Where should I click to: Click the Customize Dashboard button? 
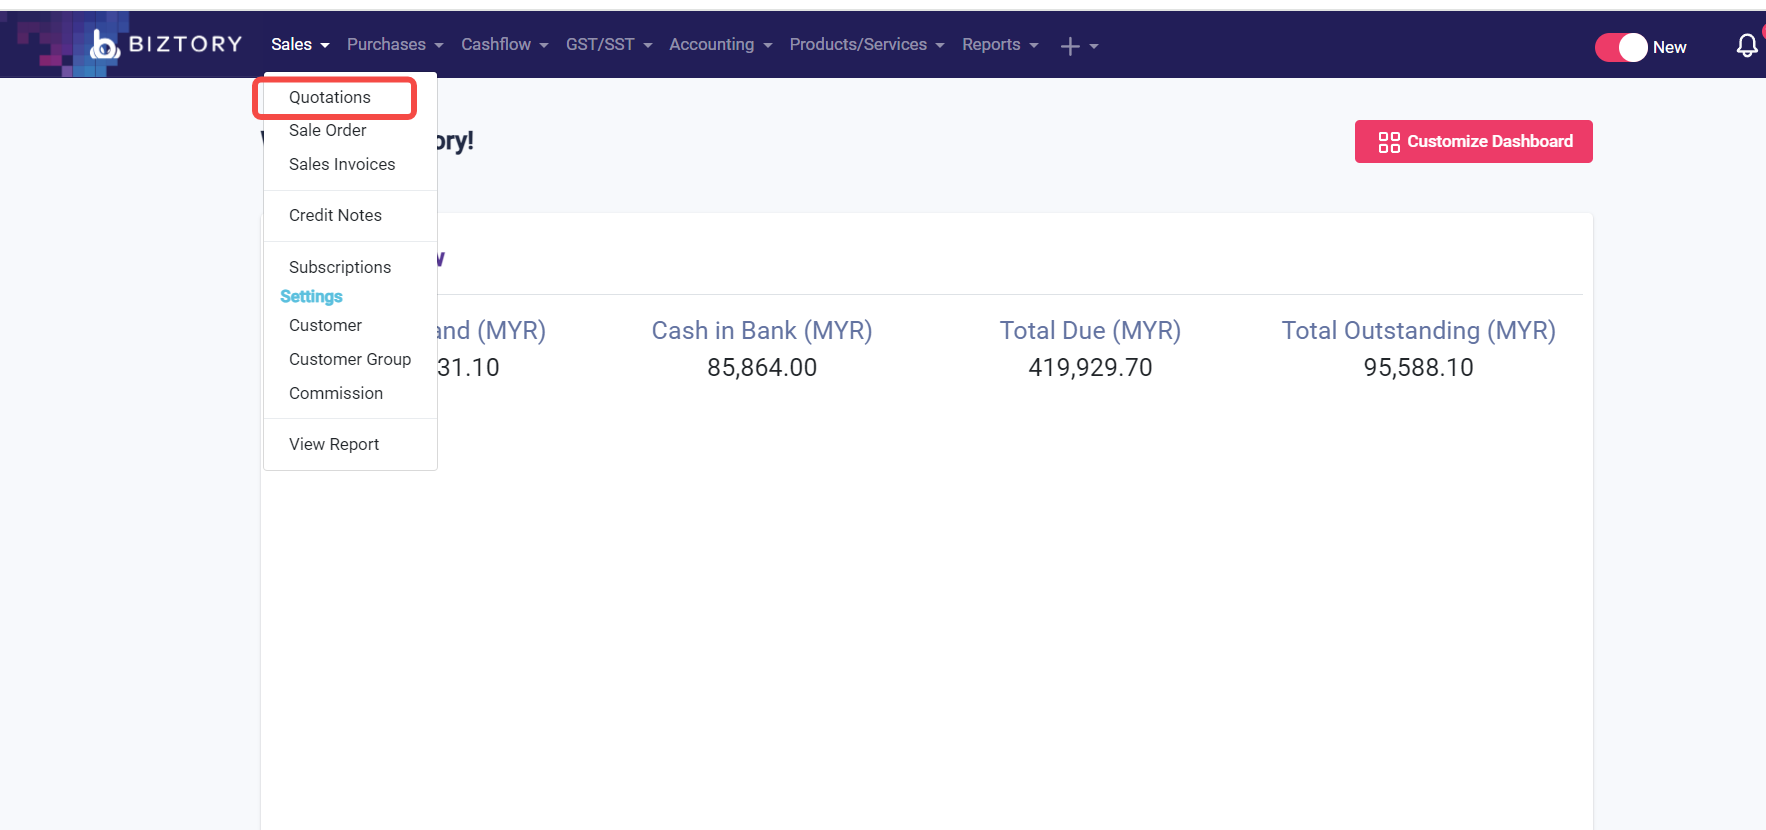click(x=1473, y=141)
